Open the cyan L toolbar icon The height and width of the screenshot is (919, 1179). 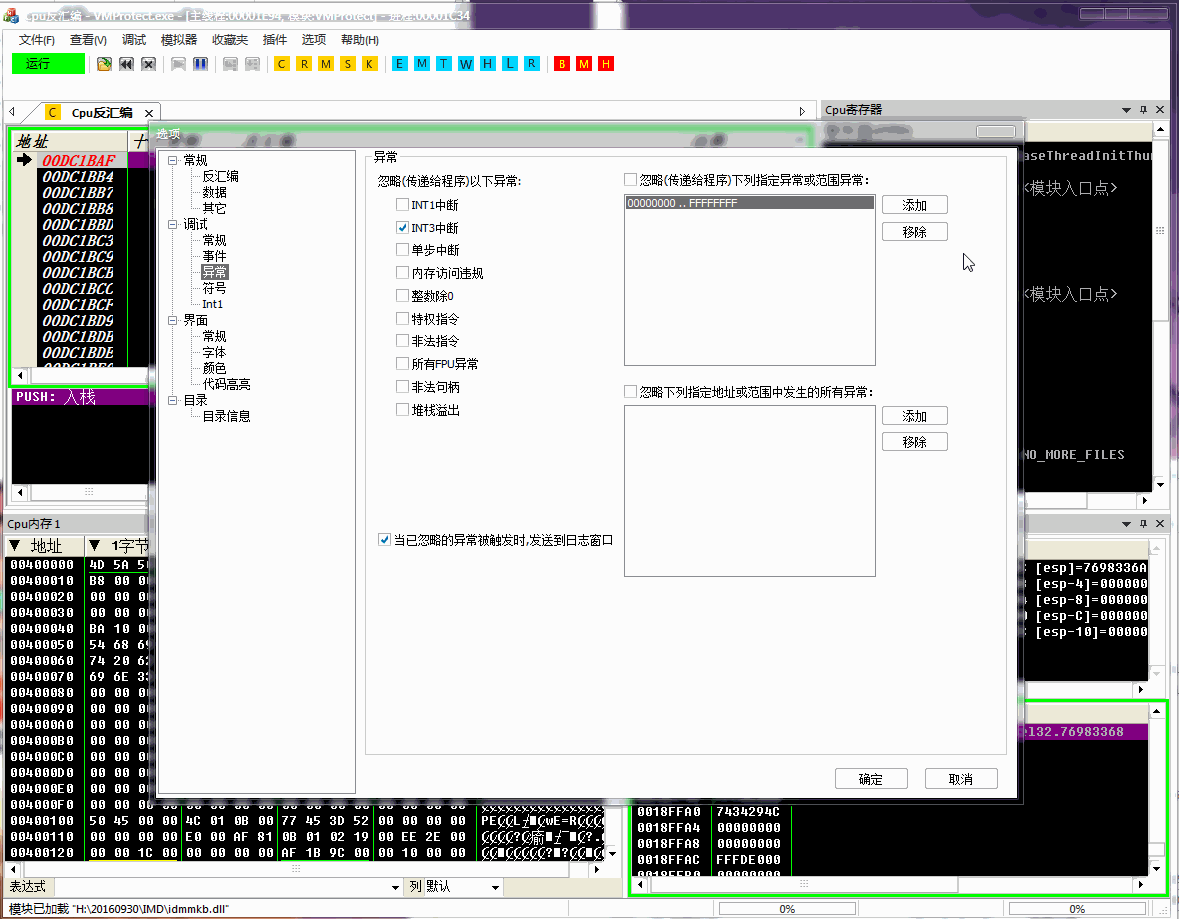pos(510,64)
